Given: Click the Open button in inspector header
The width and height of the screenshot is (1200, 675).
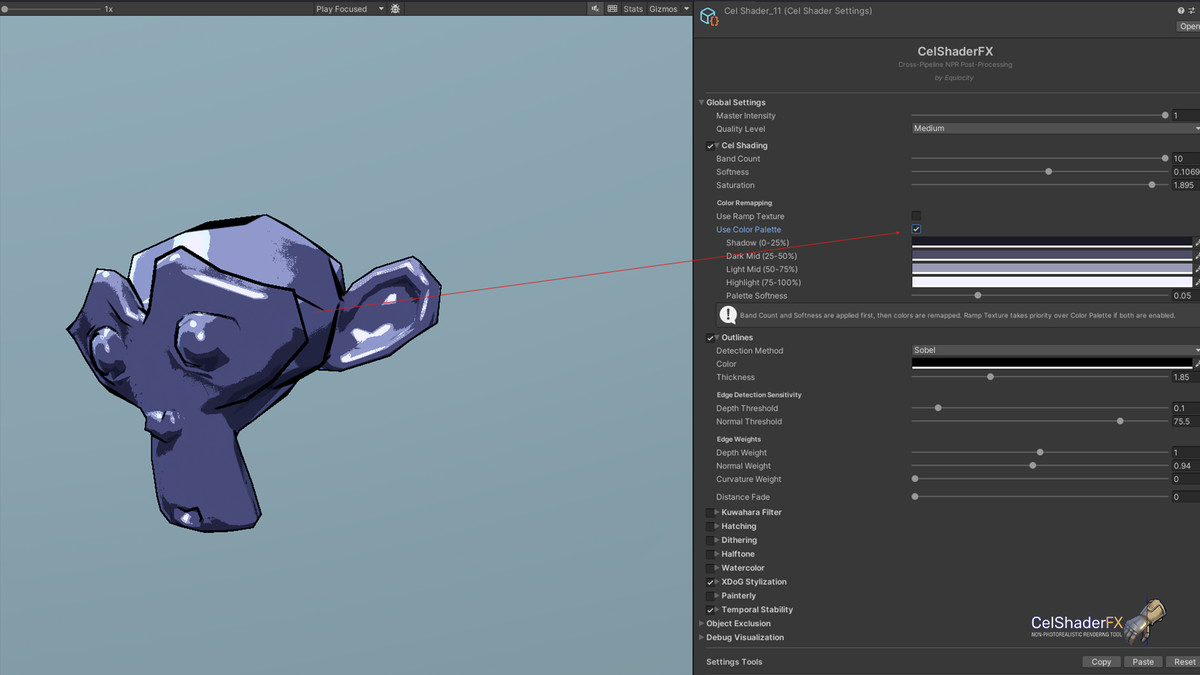Looking at the screenshot, I should (x=1188, y=27).
